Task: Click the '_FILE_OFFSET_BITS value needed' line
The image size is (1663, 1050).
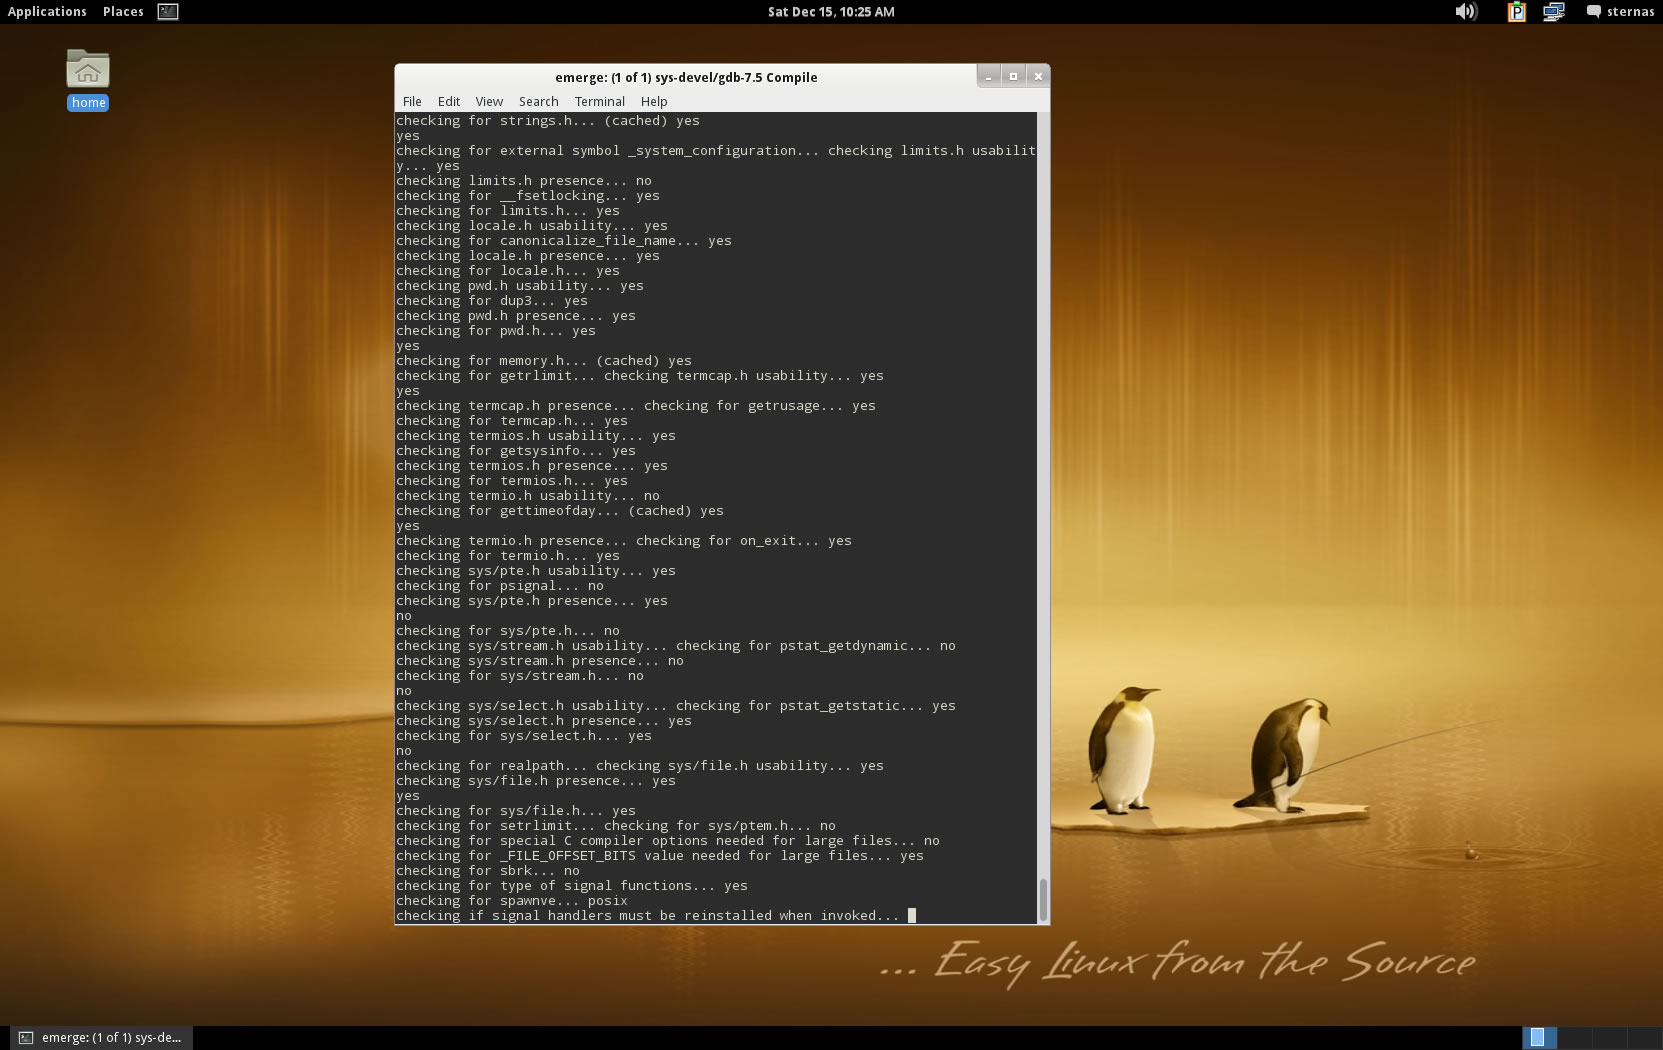Action: click(660, 855)
